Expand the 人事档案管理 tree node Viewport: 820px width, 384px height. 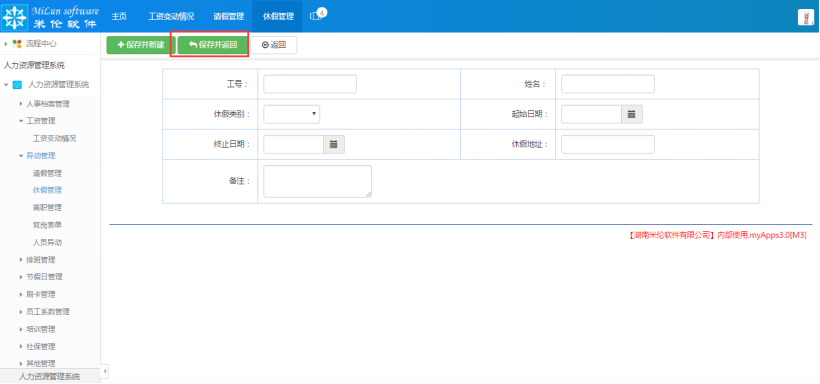pyautogui.click(x=21, y=104)
